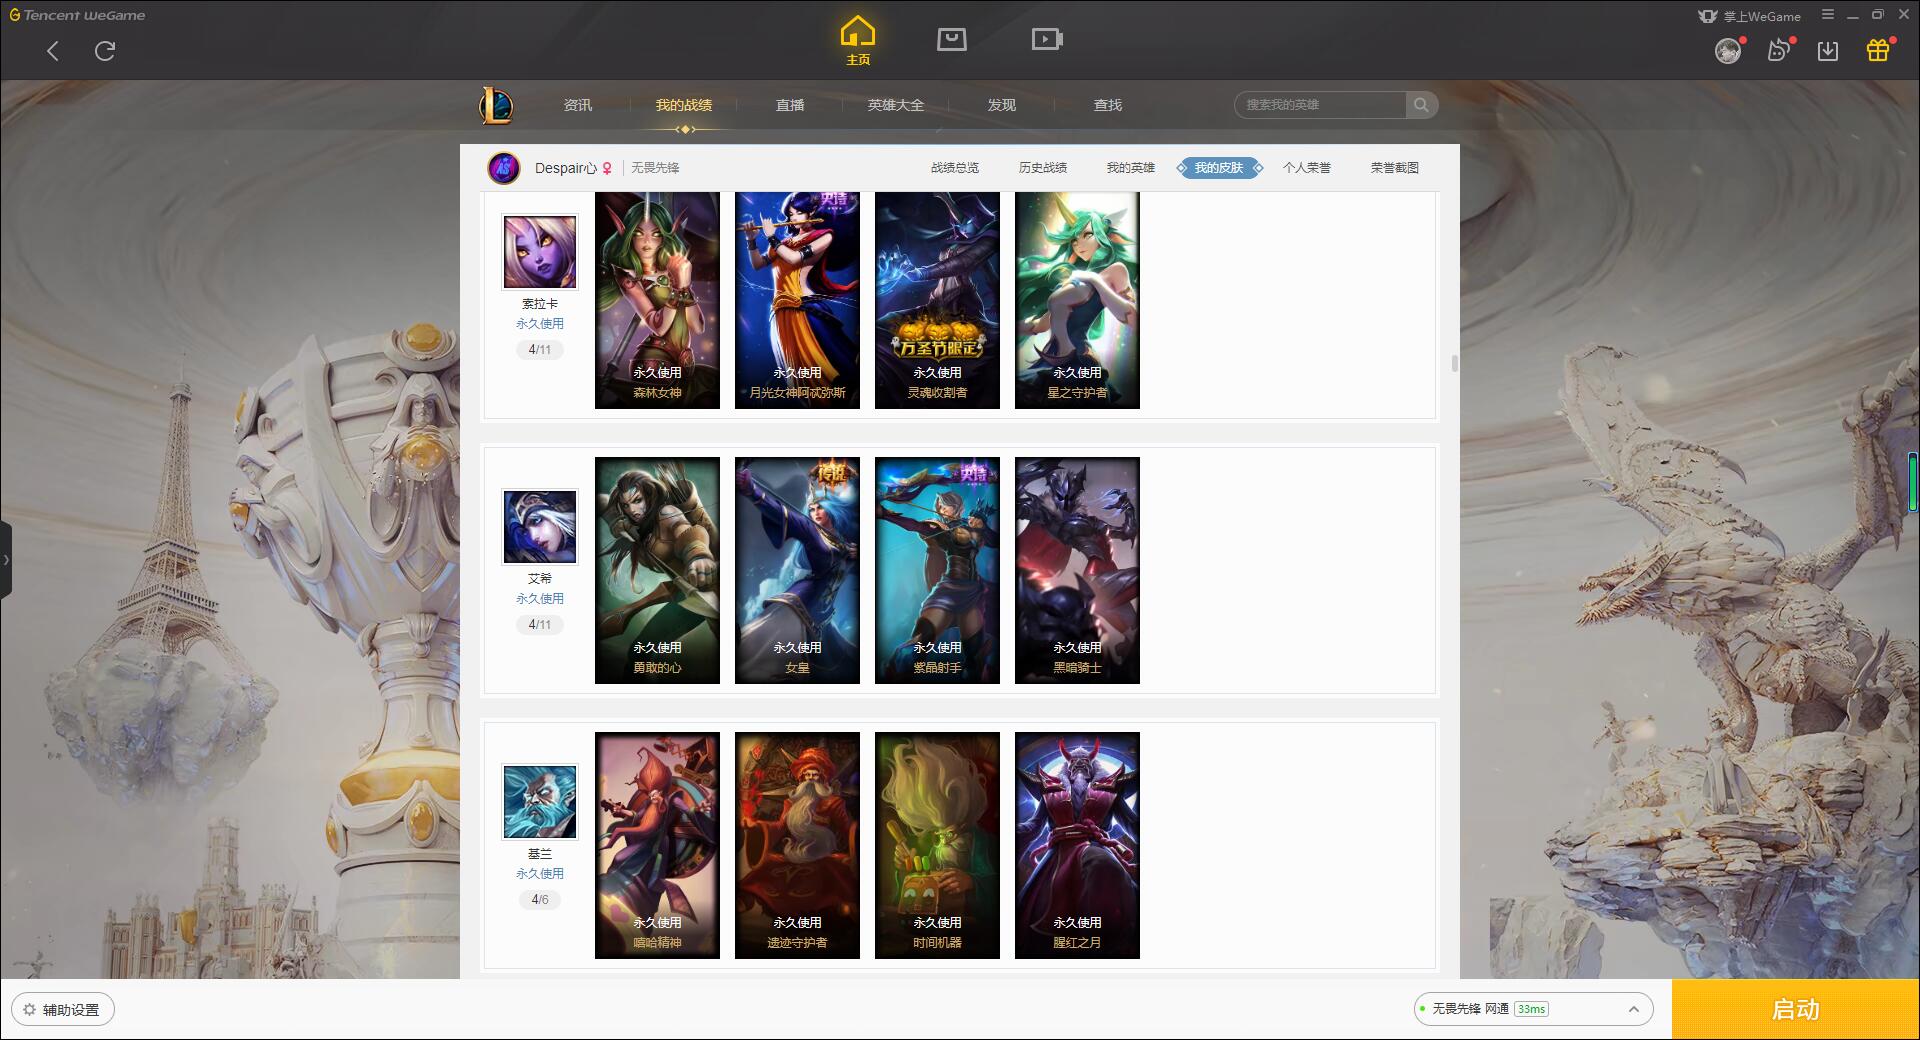Open the messages notification icon
Image resolution: width=1920 pixels, height=1040 pixels.
tap(1779, 50)
